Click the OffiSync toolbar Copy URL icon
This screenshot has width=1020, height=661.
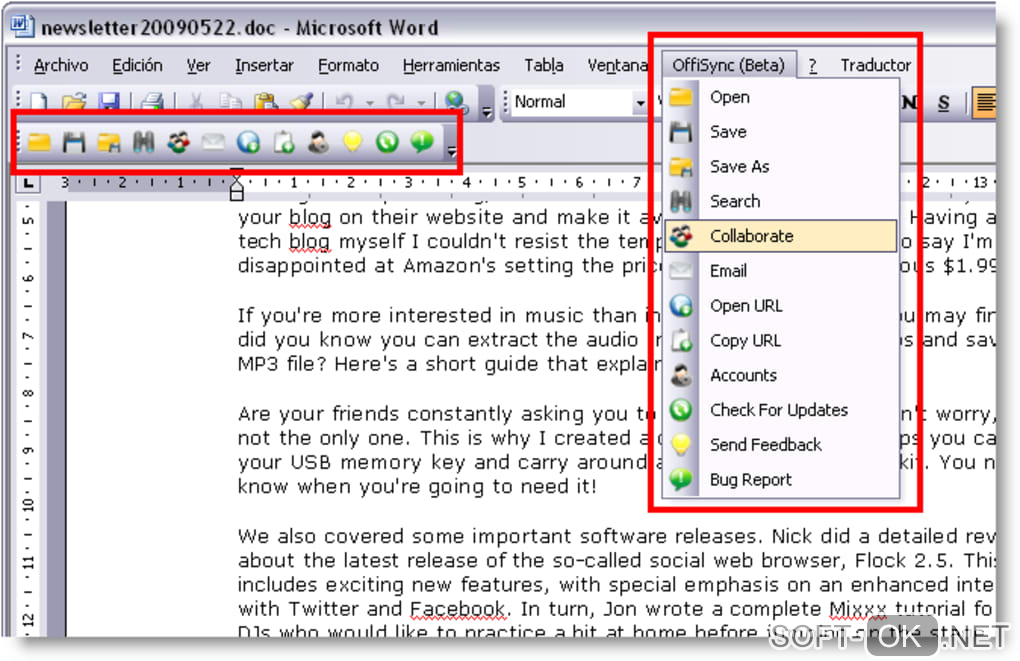point(284,142)
